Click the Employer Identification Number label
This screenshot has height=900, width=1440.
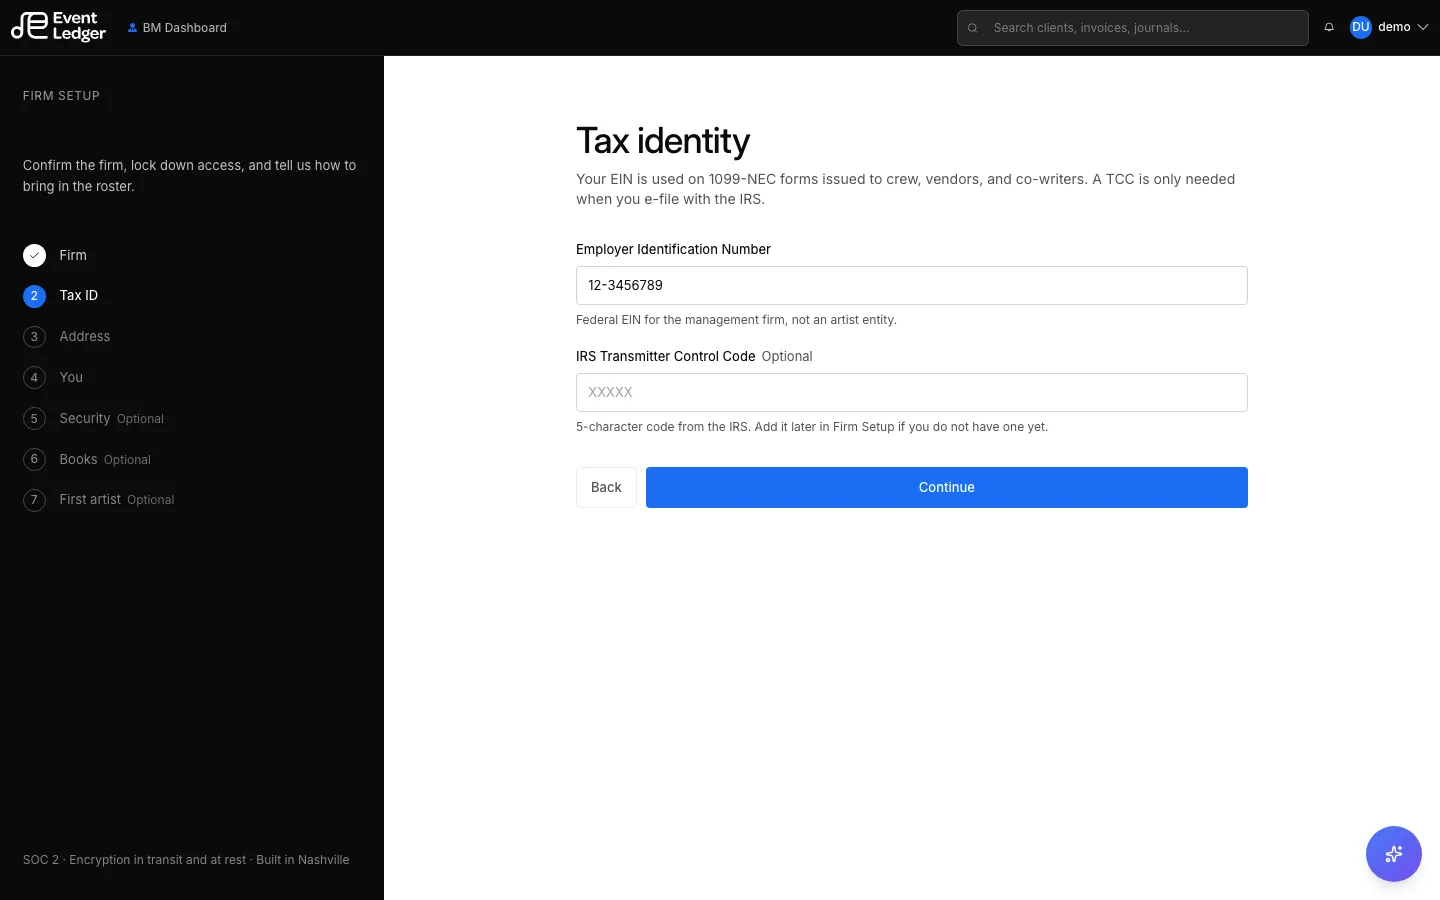[x=673, y=249]
